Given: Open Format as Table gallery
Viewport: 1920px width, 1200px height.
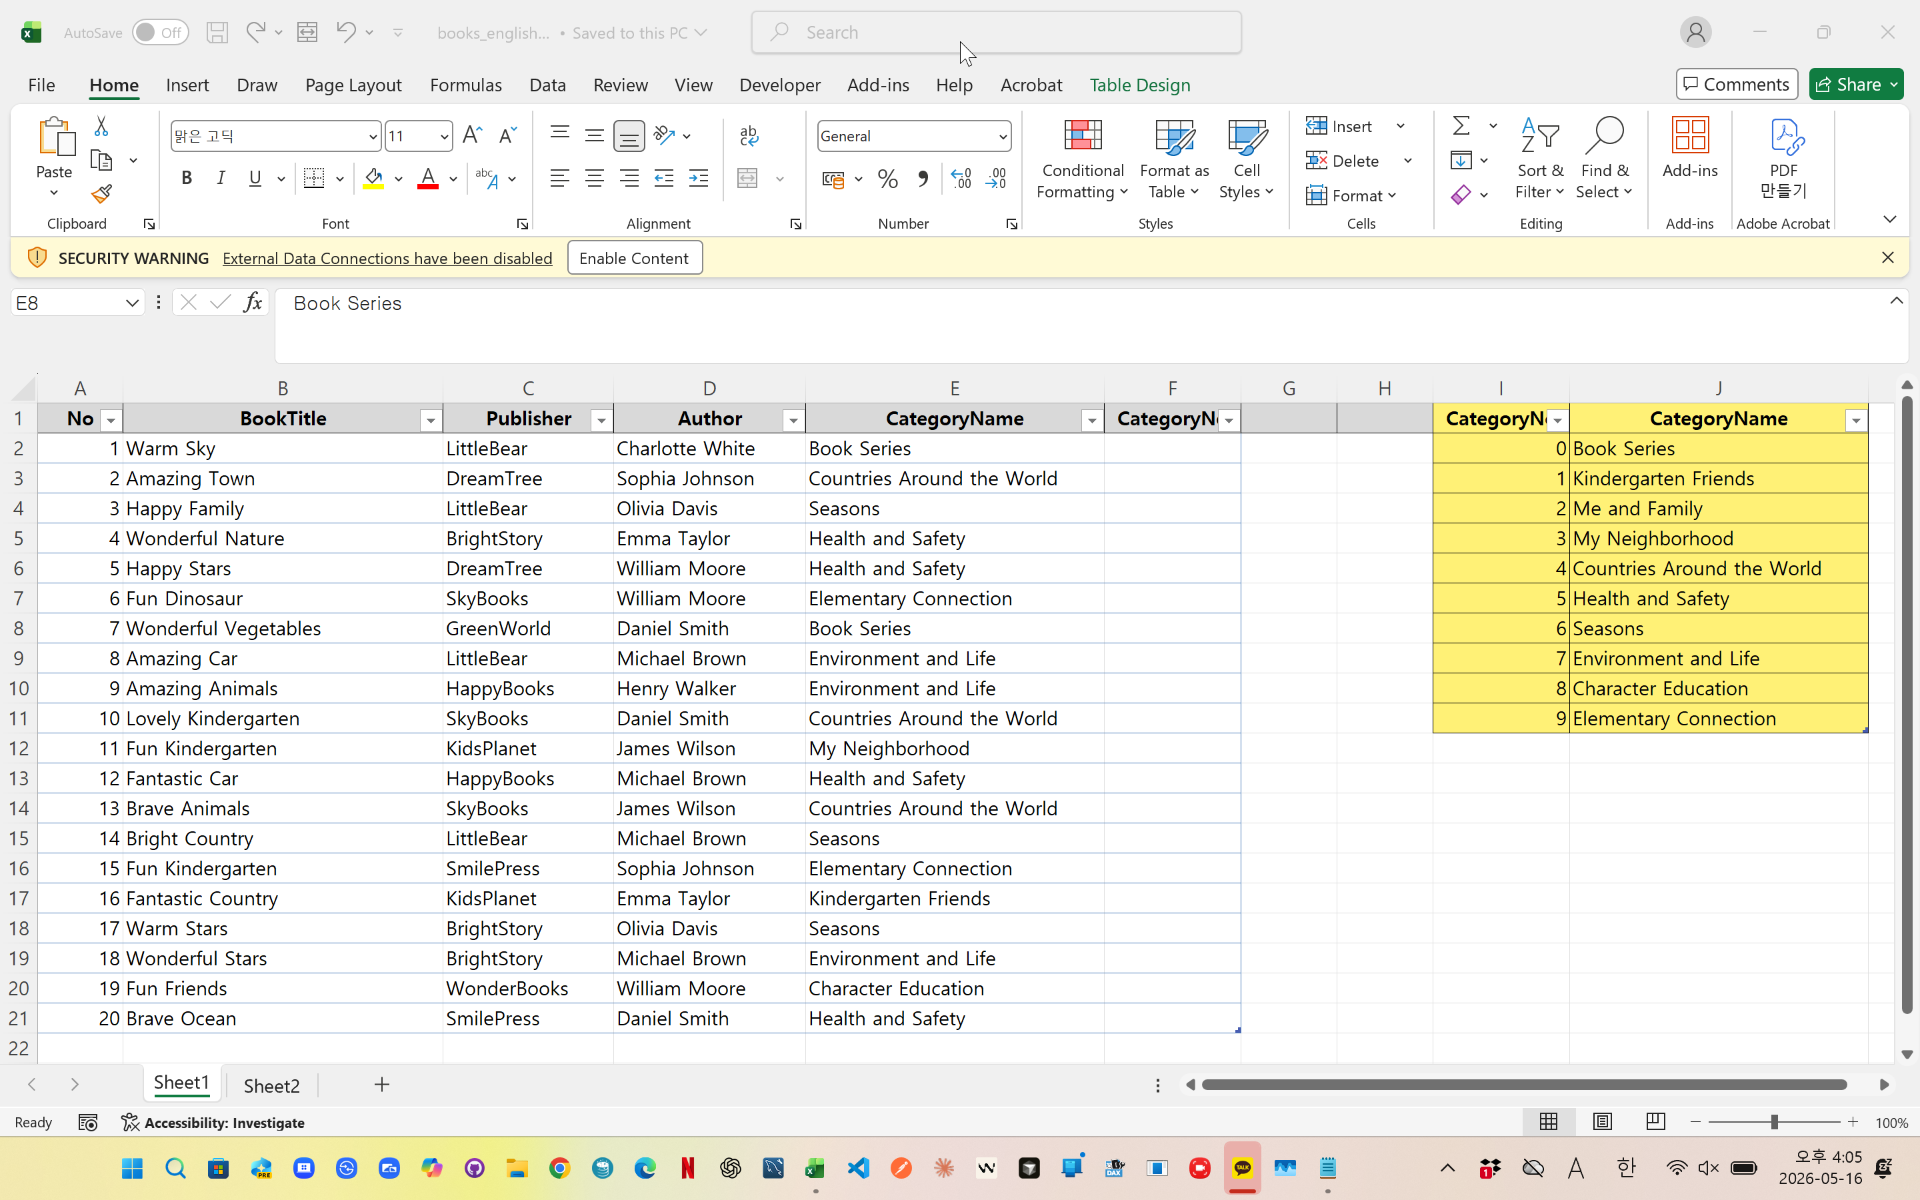Looking at the screenshot, I should 1174,160.
